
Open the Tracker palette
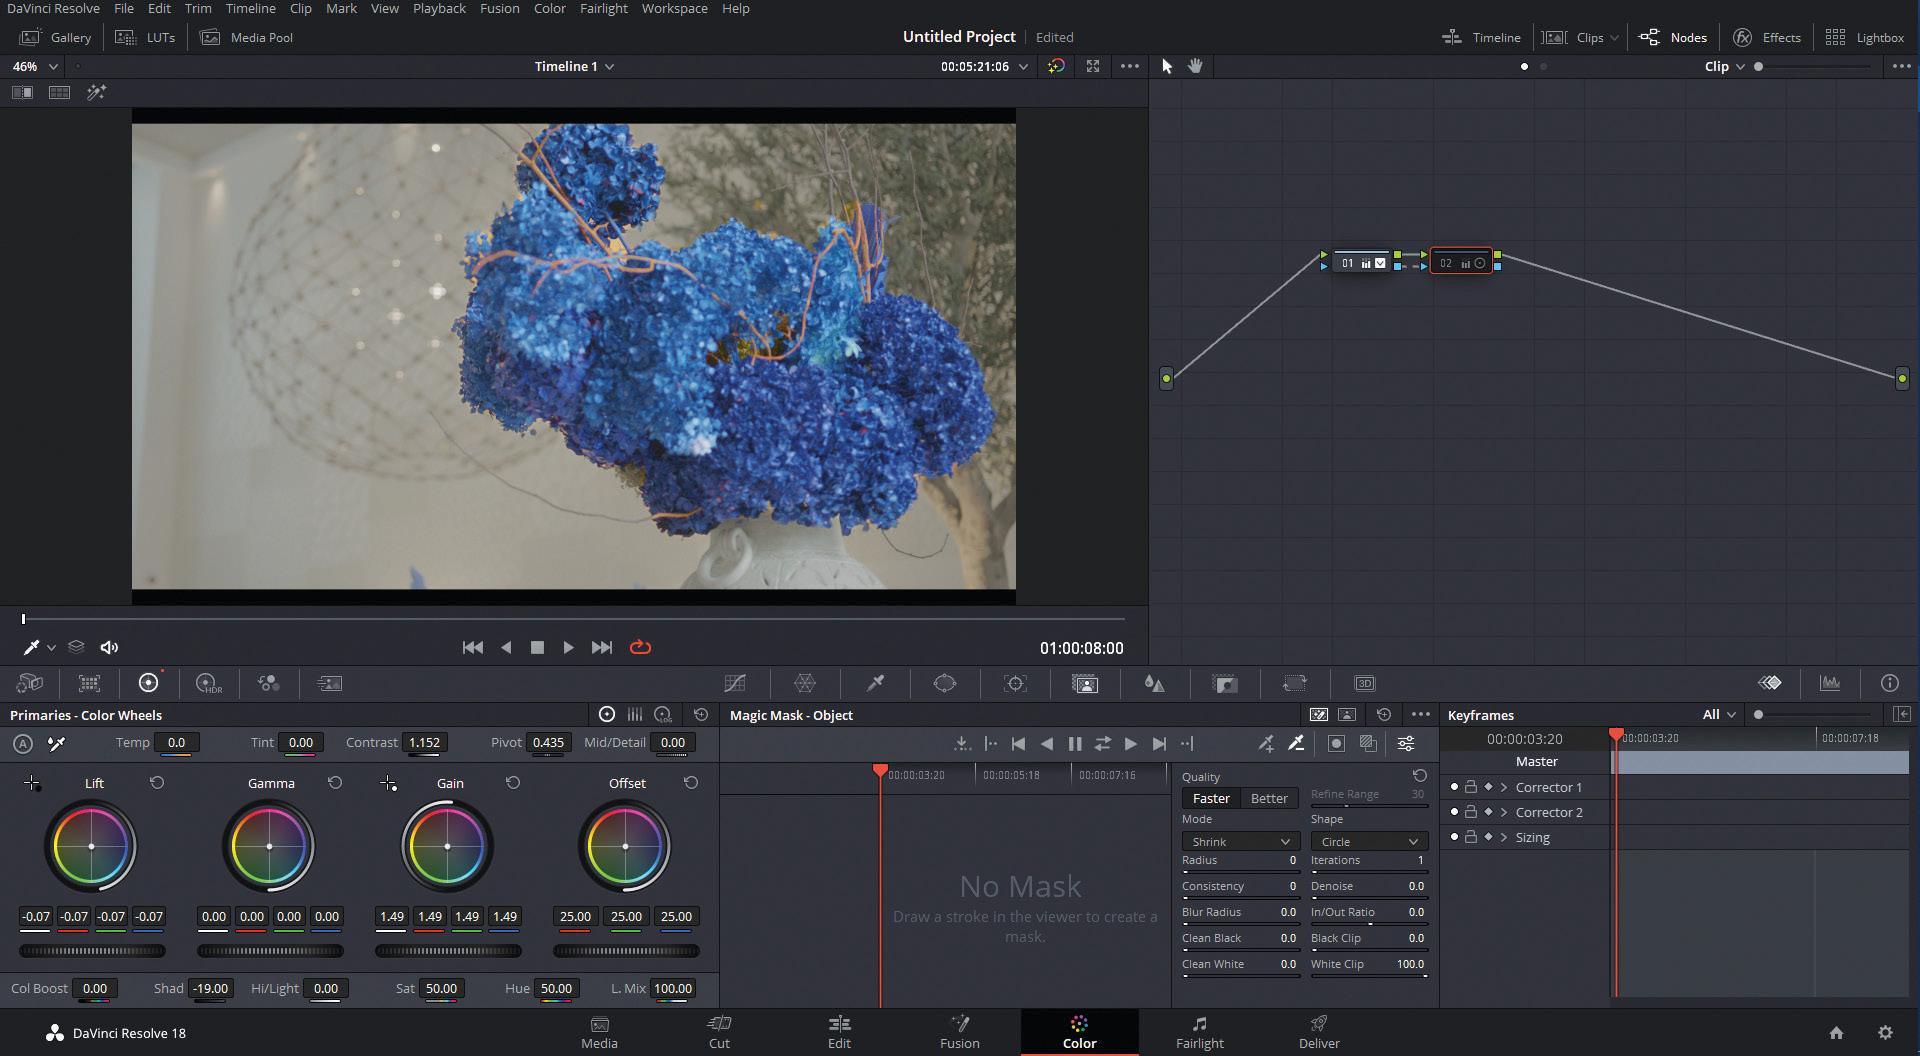click(1015, 684)
